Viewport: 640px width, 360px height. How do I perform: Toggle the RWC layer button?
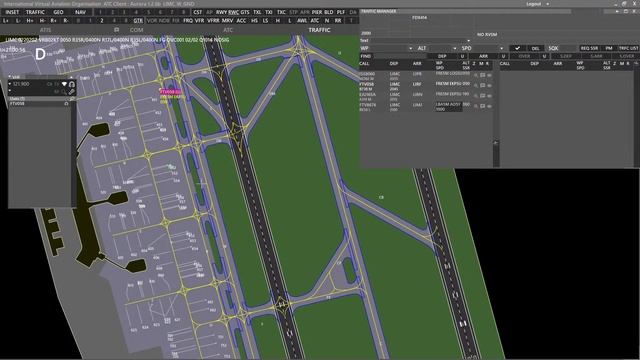tap(233, 12)
